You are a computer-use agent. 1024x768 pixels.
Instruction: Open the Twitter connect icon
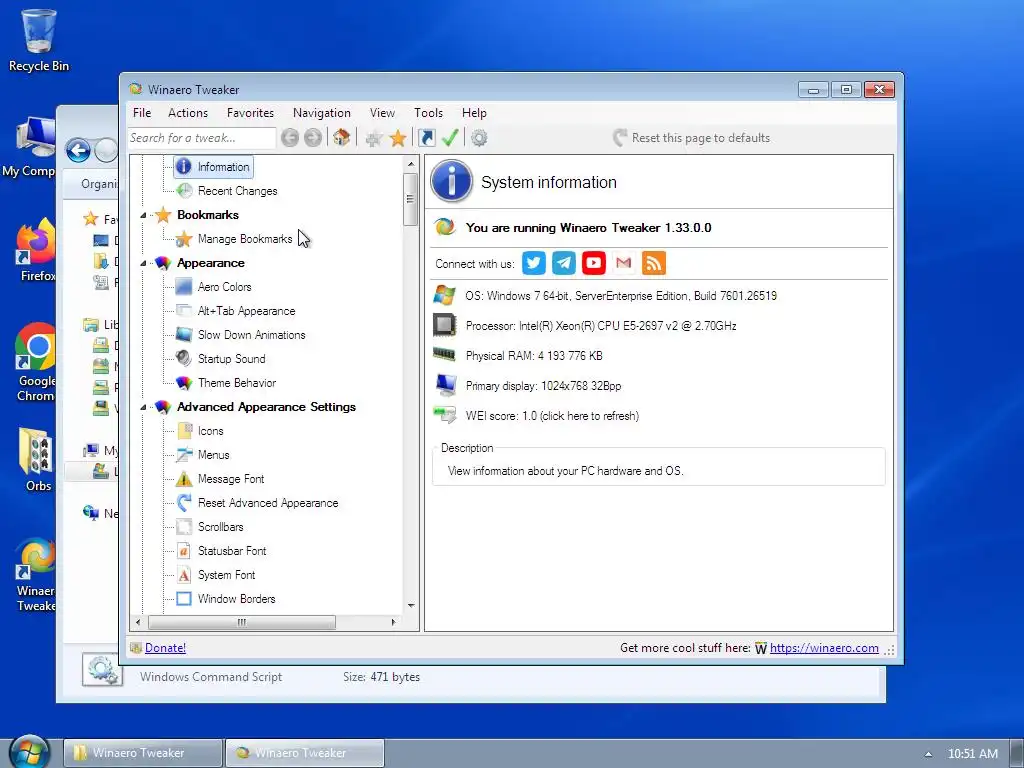(534, 263)
